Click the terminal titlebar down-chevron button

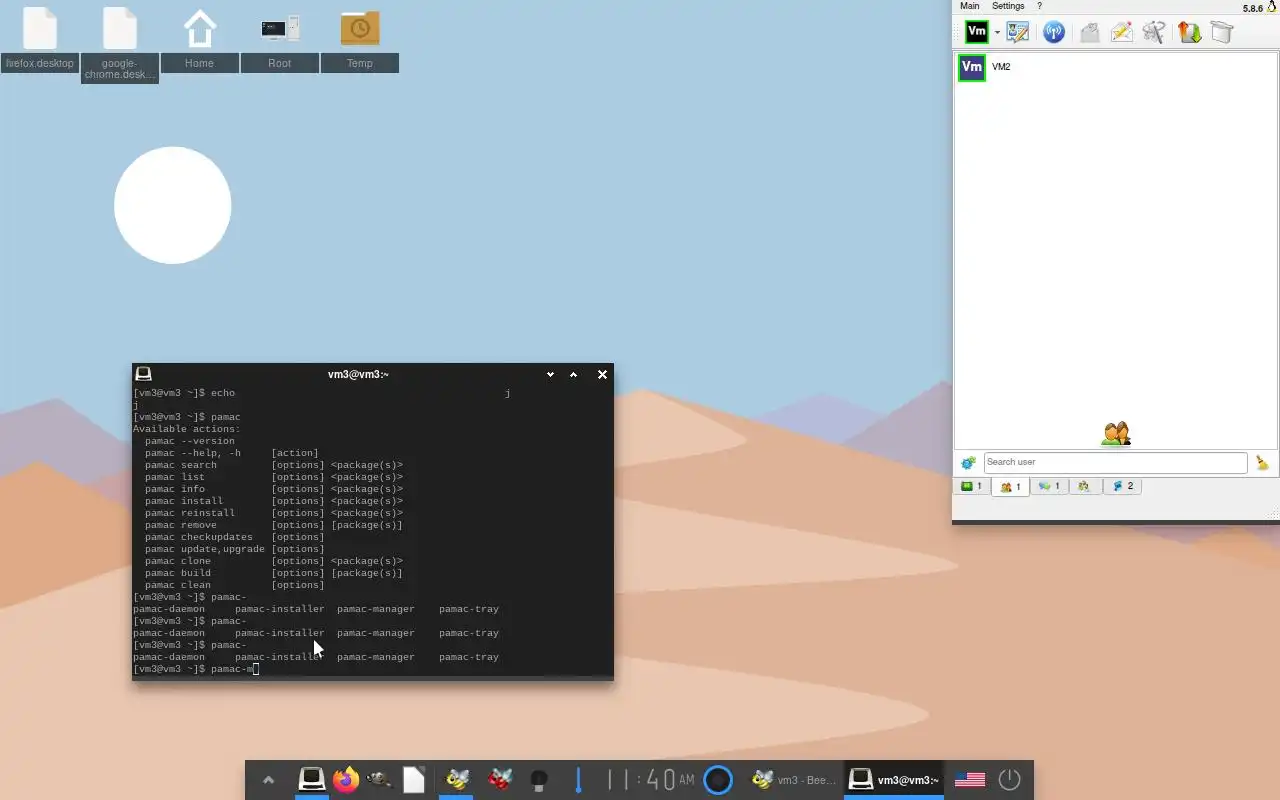tap(550, 374)
